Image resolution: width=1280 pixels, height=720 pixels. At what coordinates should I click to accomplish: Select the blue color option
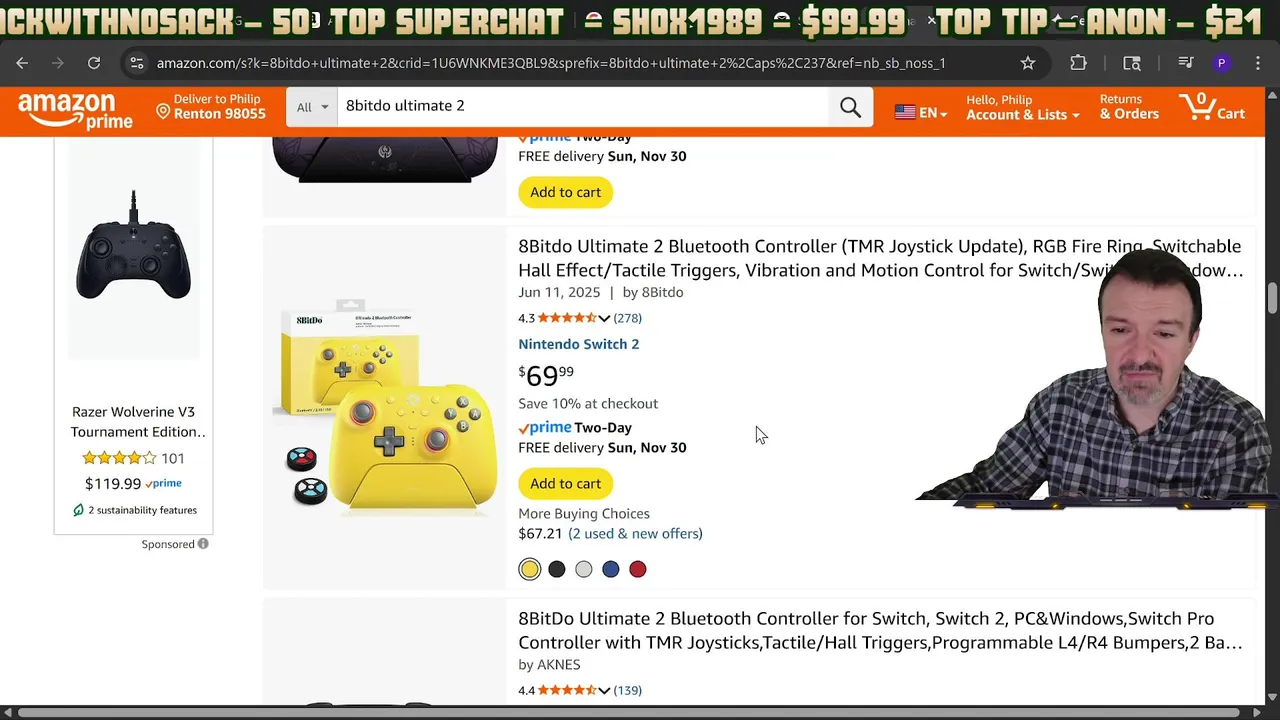click(611, 569)
